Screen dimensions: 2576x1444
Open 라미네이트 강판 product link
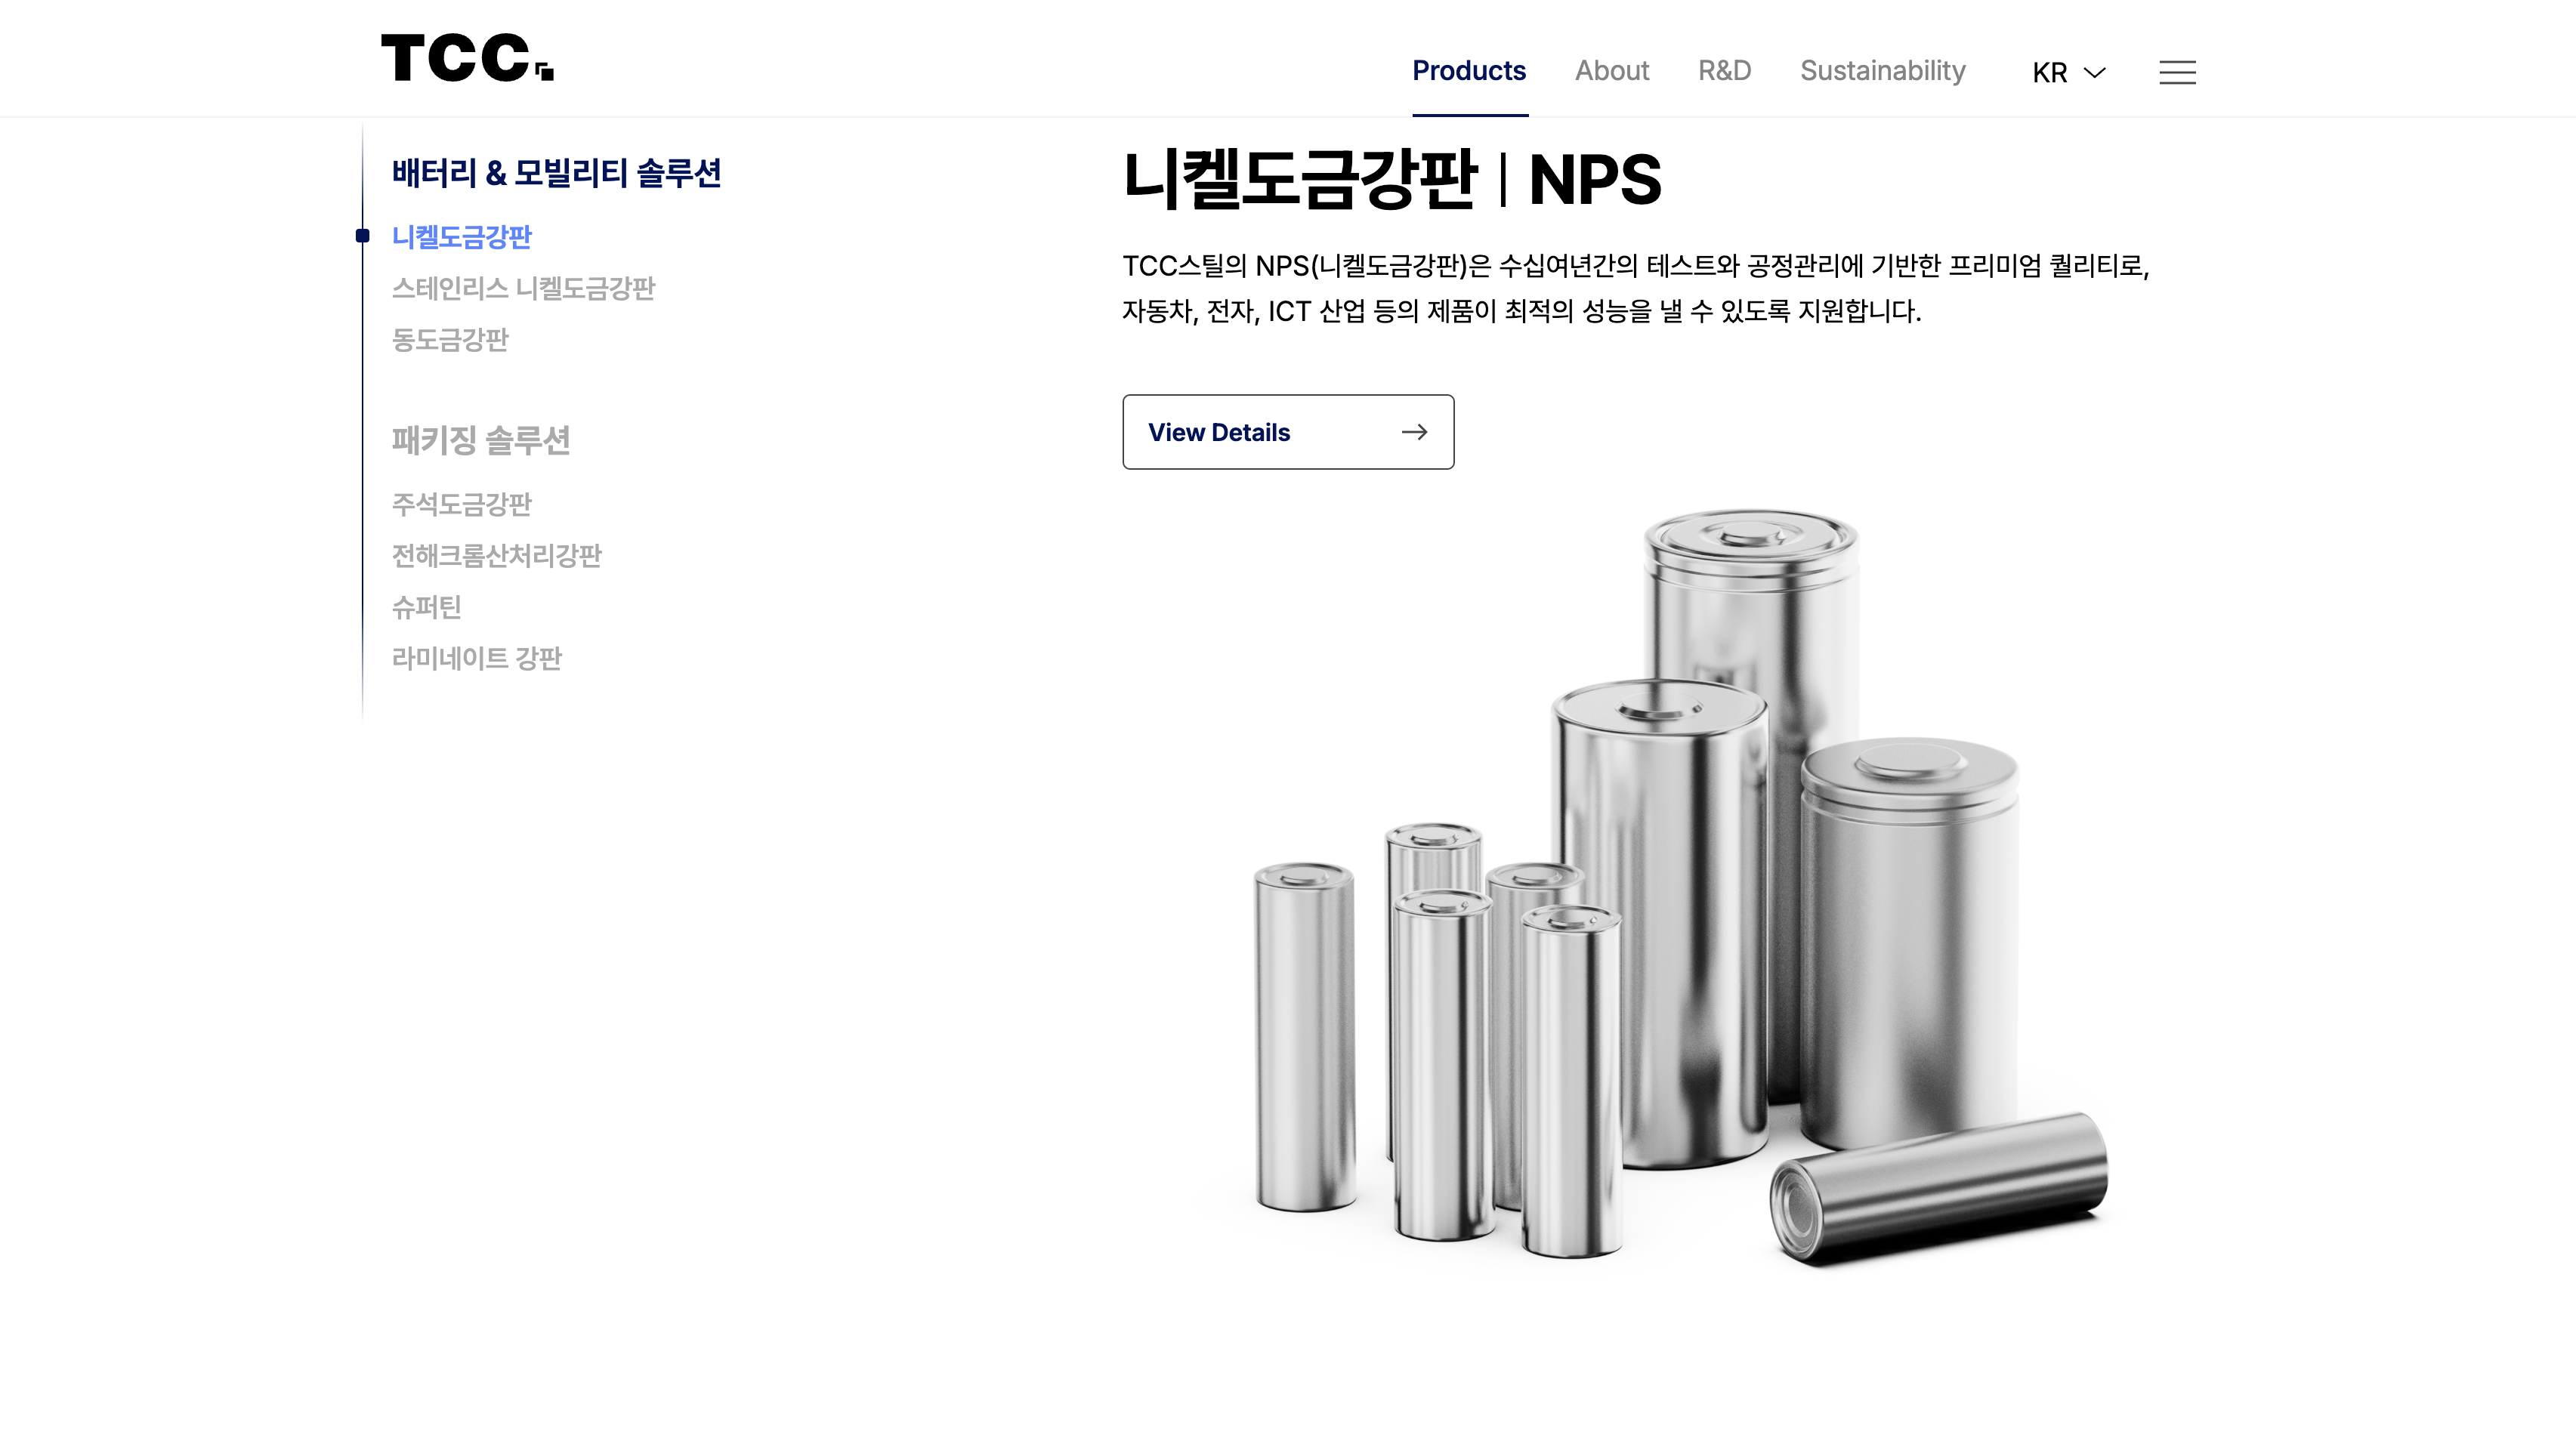click(477, 659)
